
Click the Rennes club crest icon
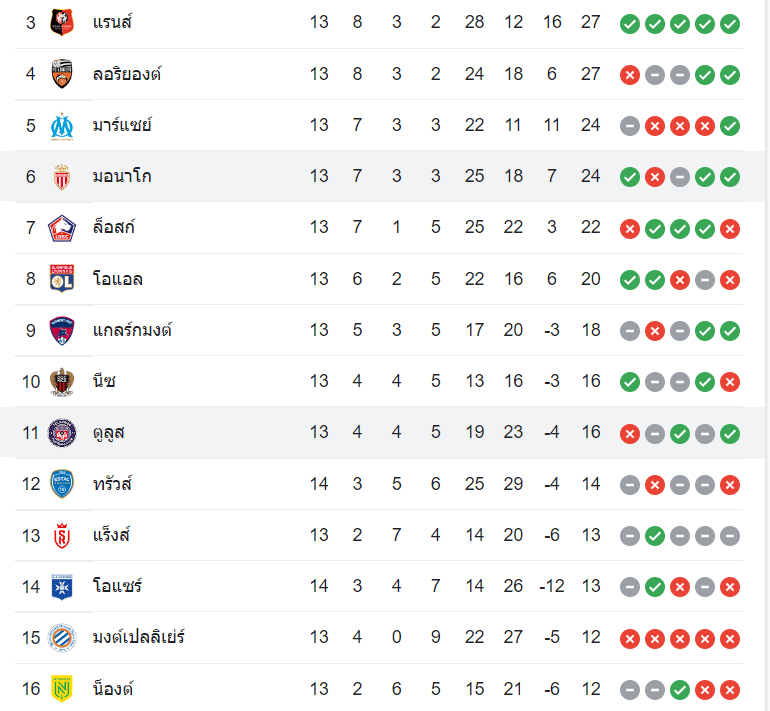(x=63, y=21)
